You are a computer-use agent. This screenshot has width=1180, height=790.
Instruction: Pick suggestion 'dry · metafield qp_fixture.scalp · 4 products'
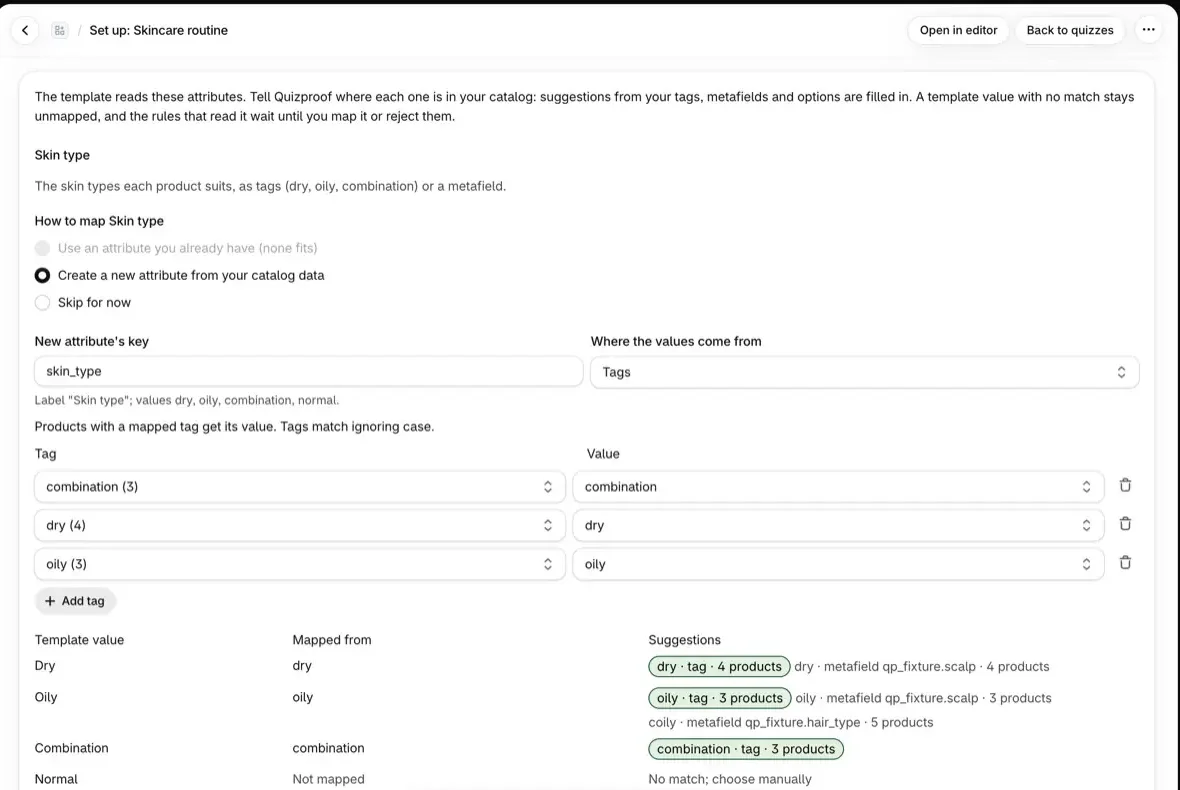tap(922, 667)
